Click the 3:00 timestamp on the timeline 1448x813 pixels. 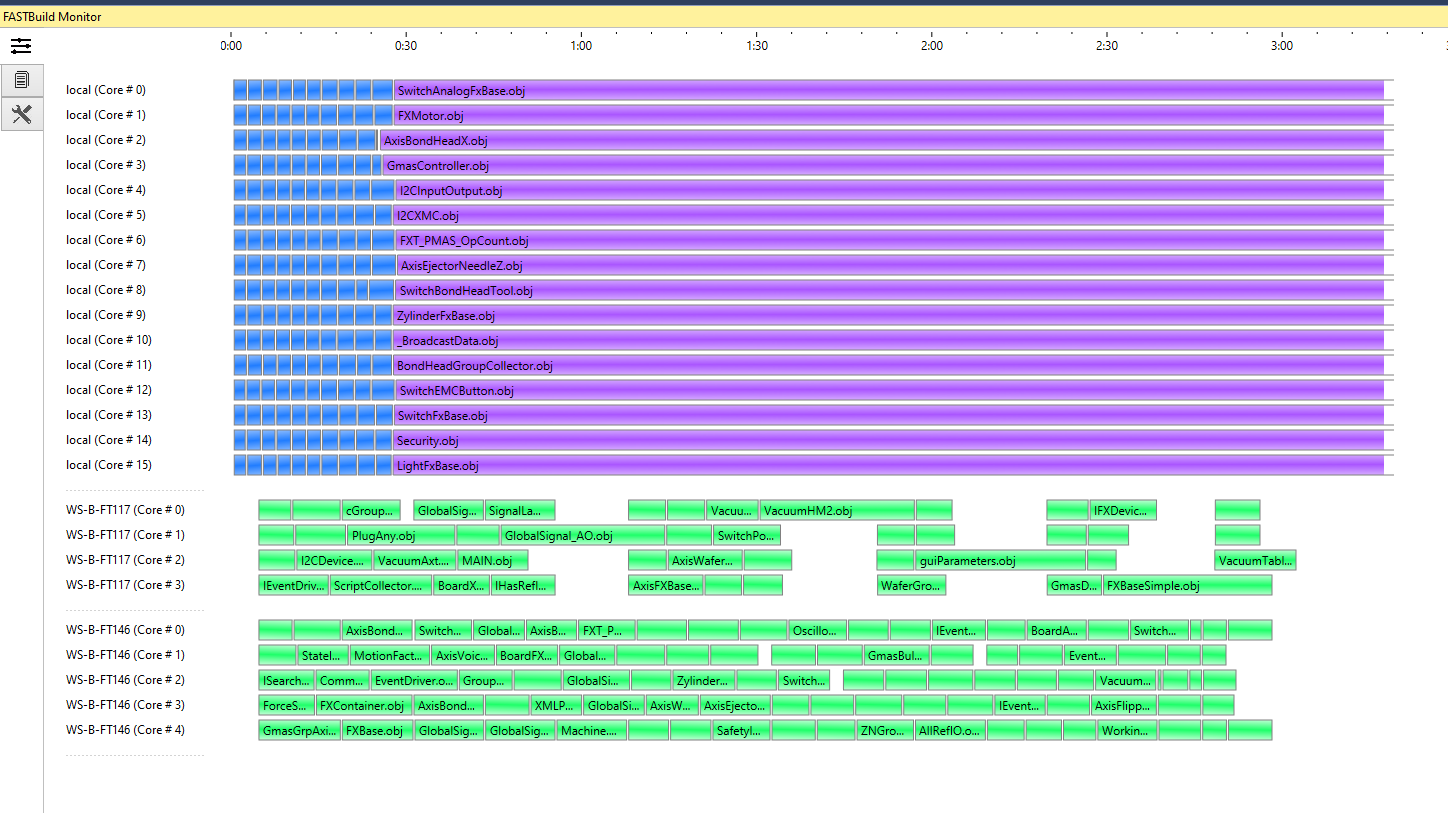click(1281, 45)
